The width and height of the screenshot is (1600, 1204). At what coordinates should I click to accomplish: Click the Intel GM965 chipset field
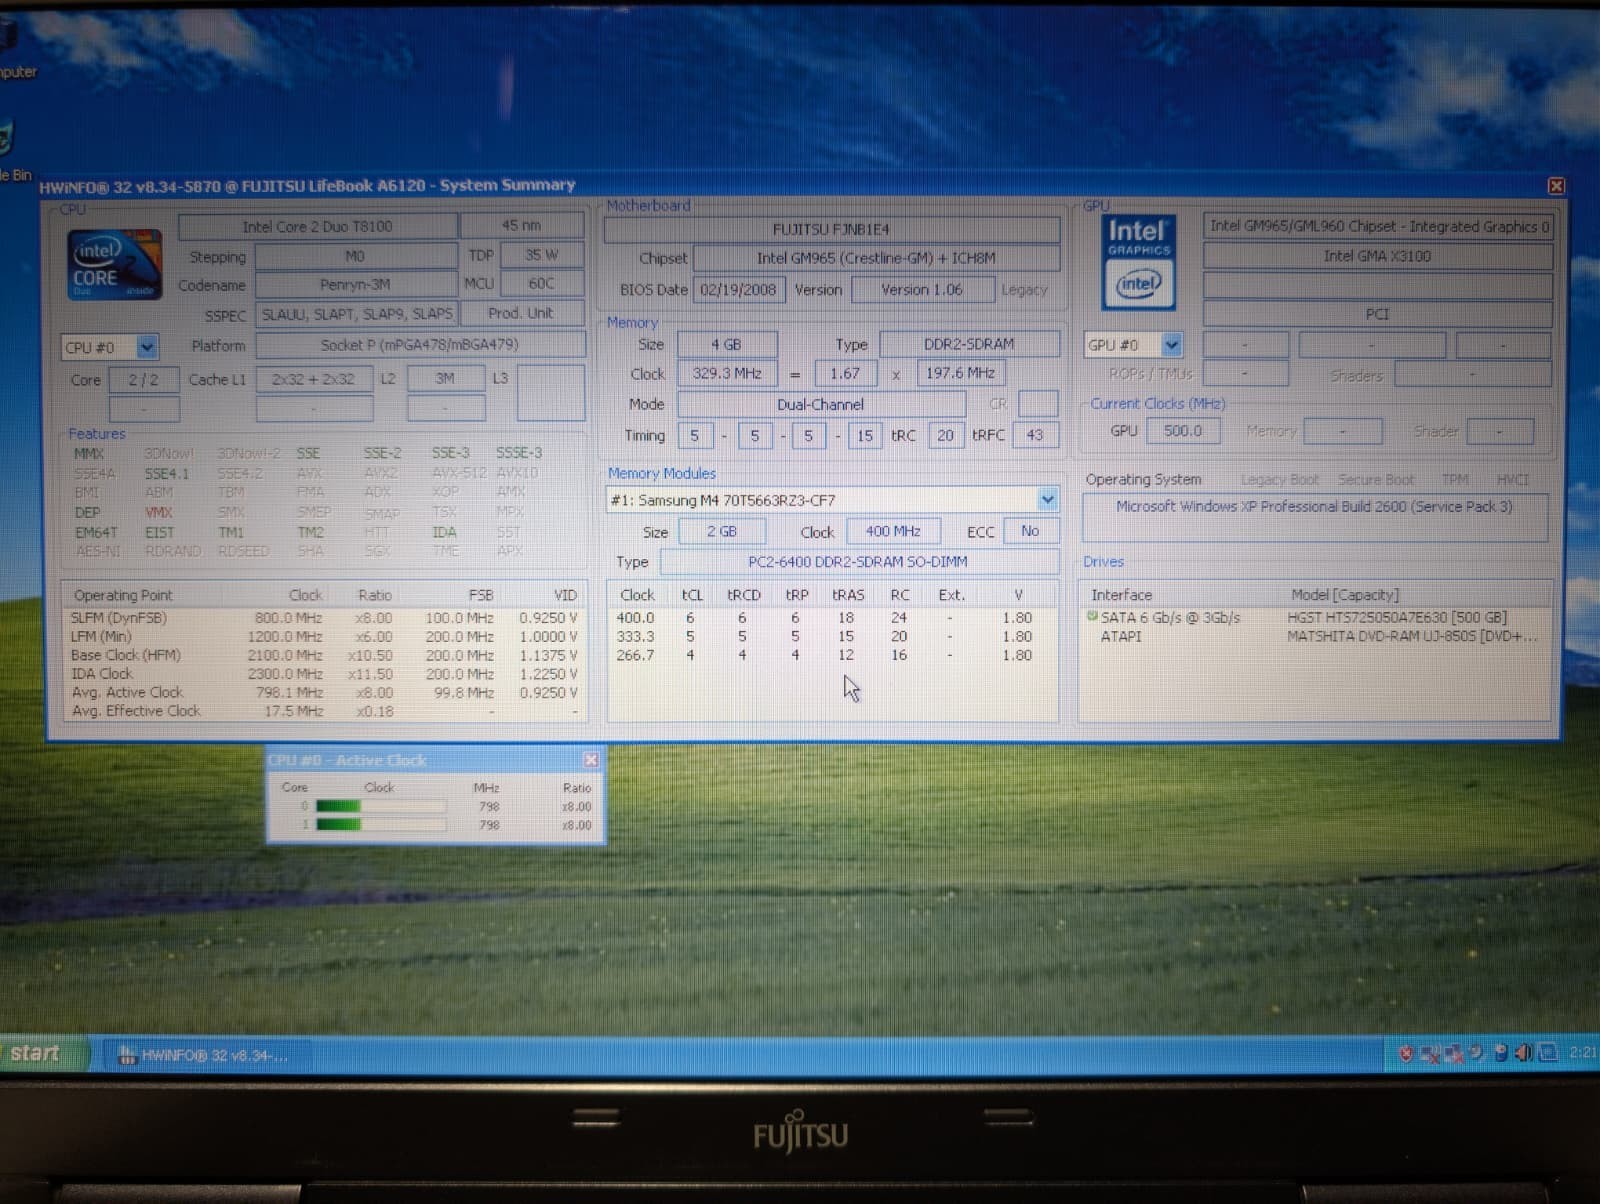876,258
